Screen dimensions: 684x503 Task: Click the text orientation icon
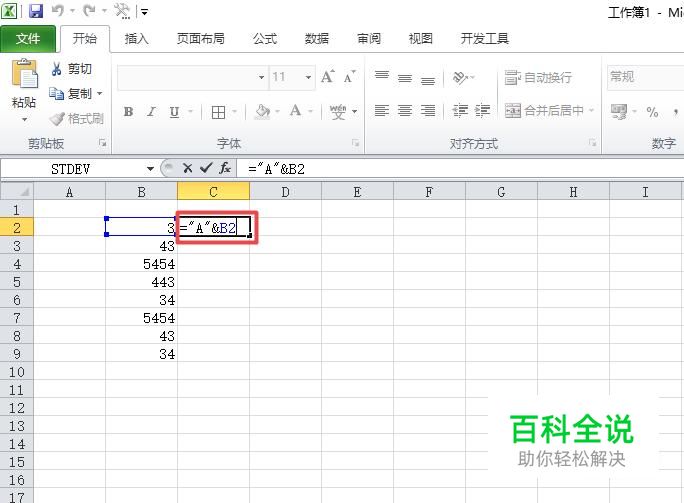460,78
